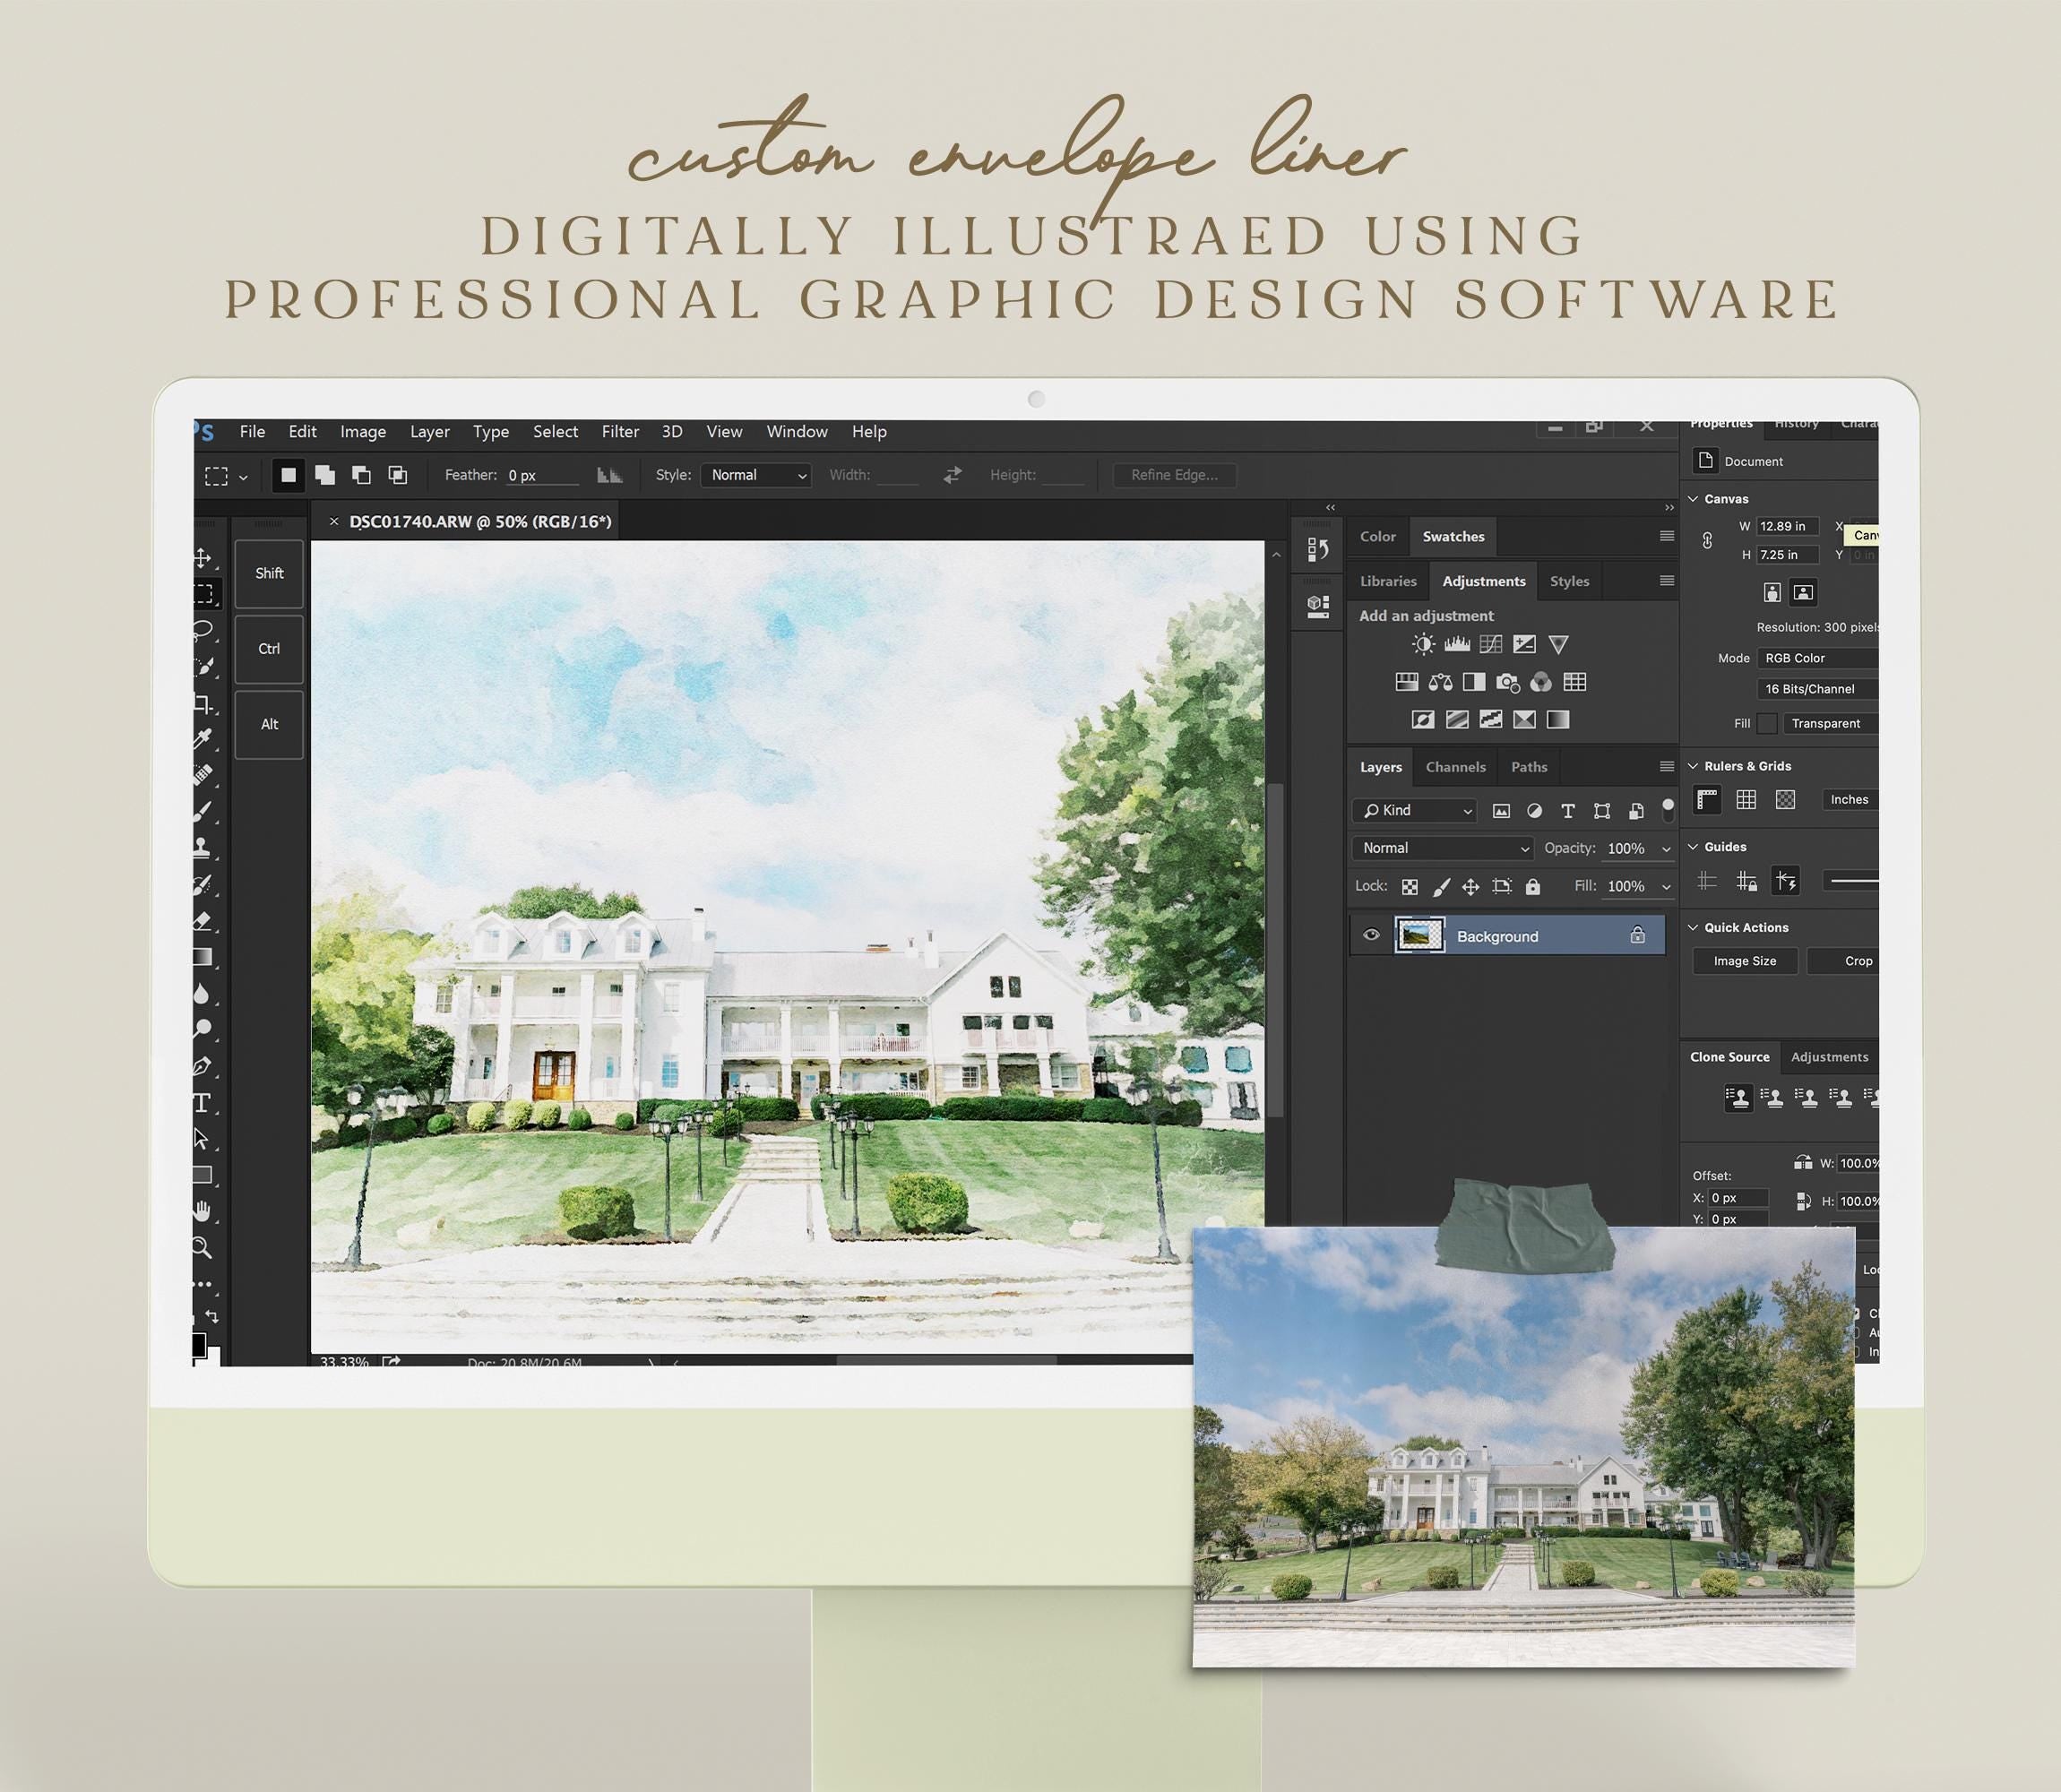Select the Path Selection tool

[x=202, y=1139]
